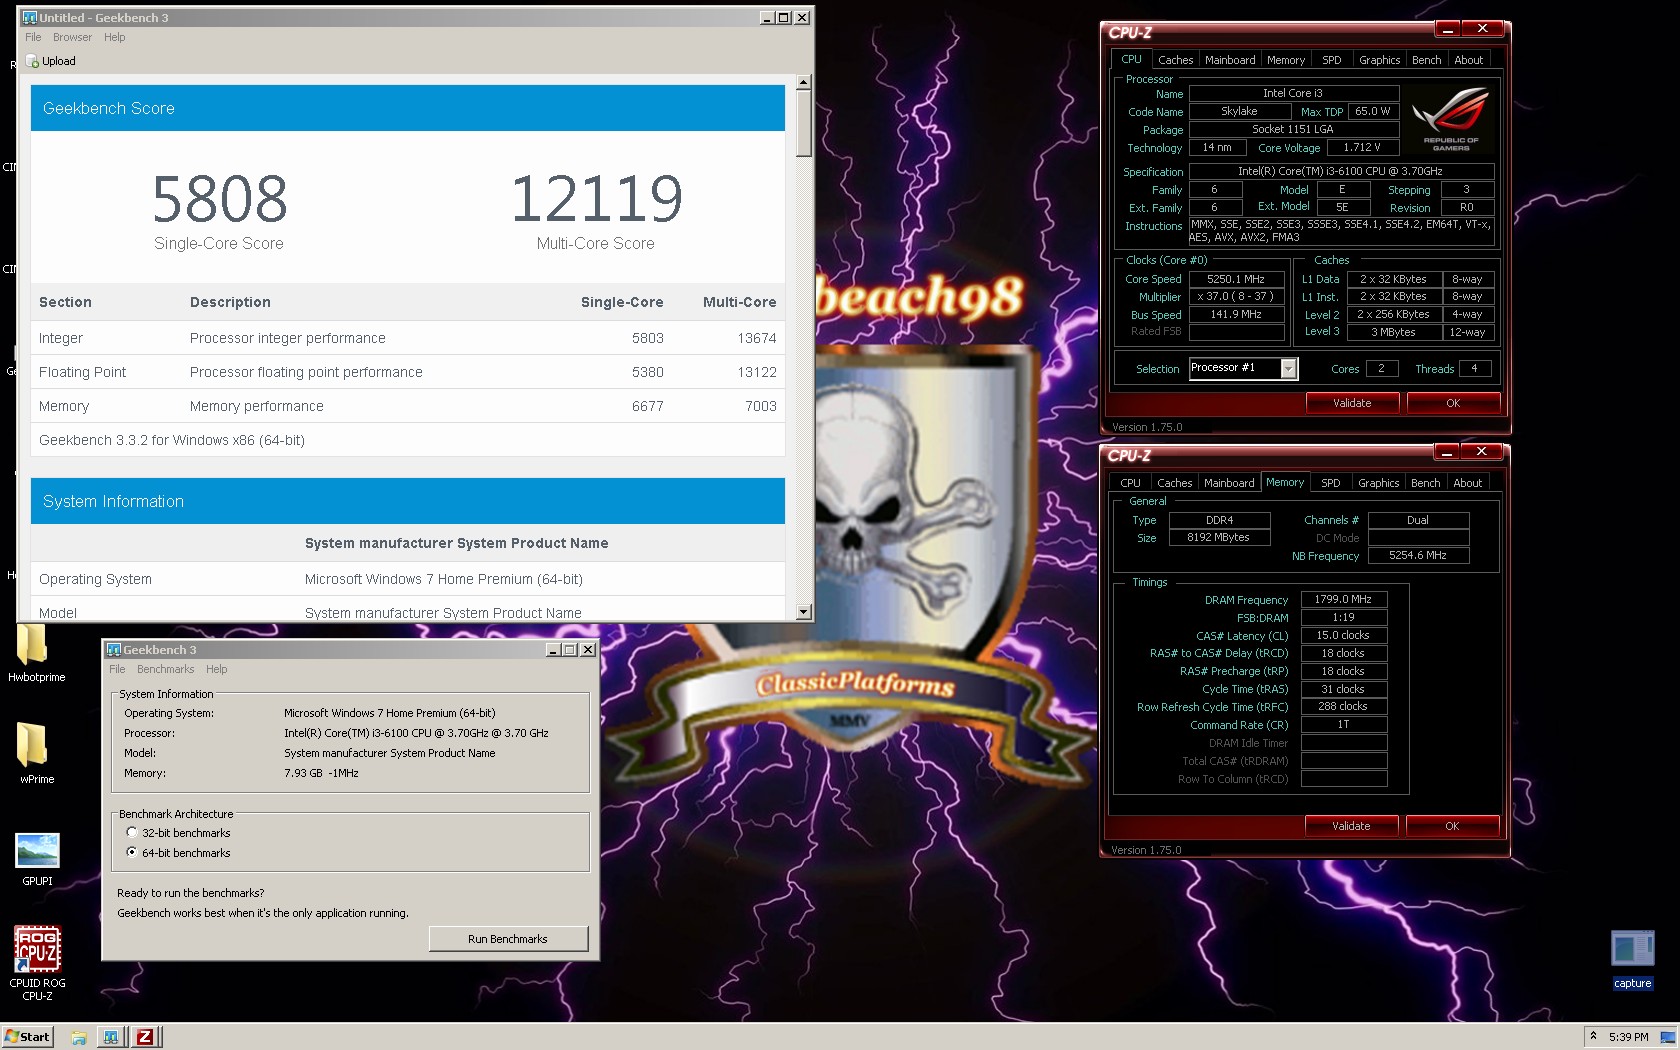The width and height of the screenshot is (1680, 1050).
Task: Switch to Graphics tab in top CPU-Z
Action: pos(1379,60)
